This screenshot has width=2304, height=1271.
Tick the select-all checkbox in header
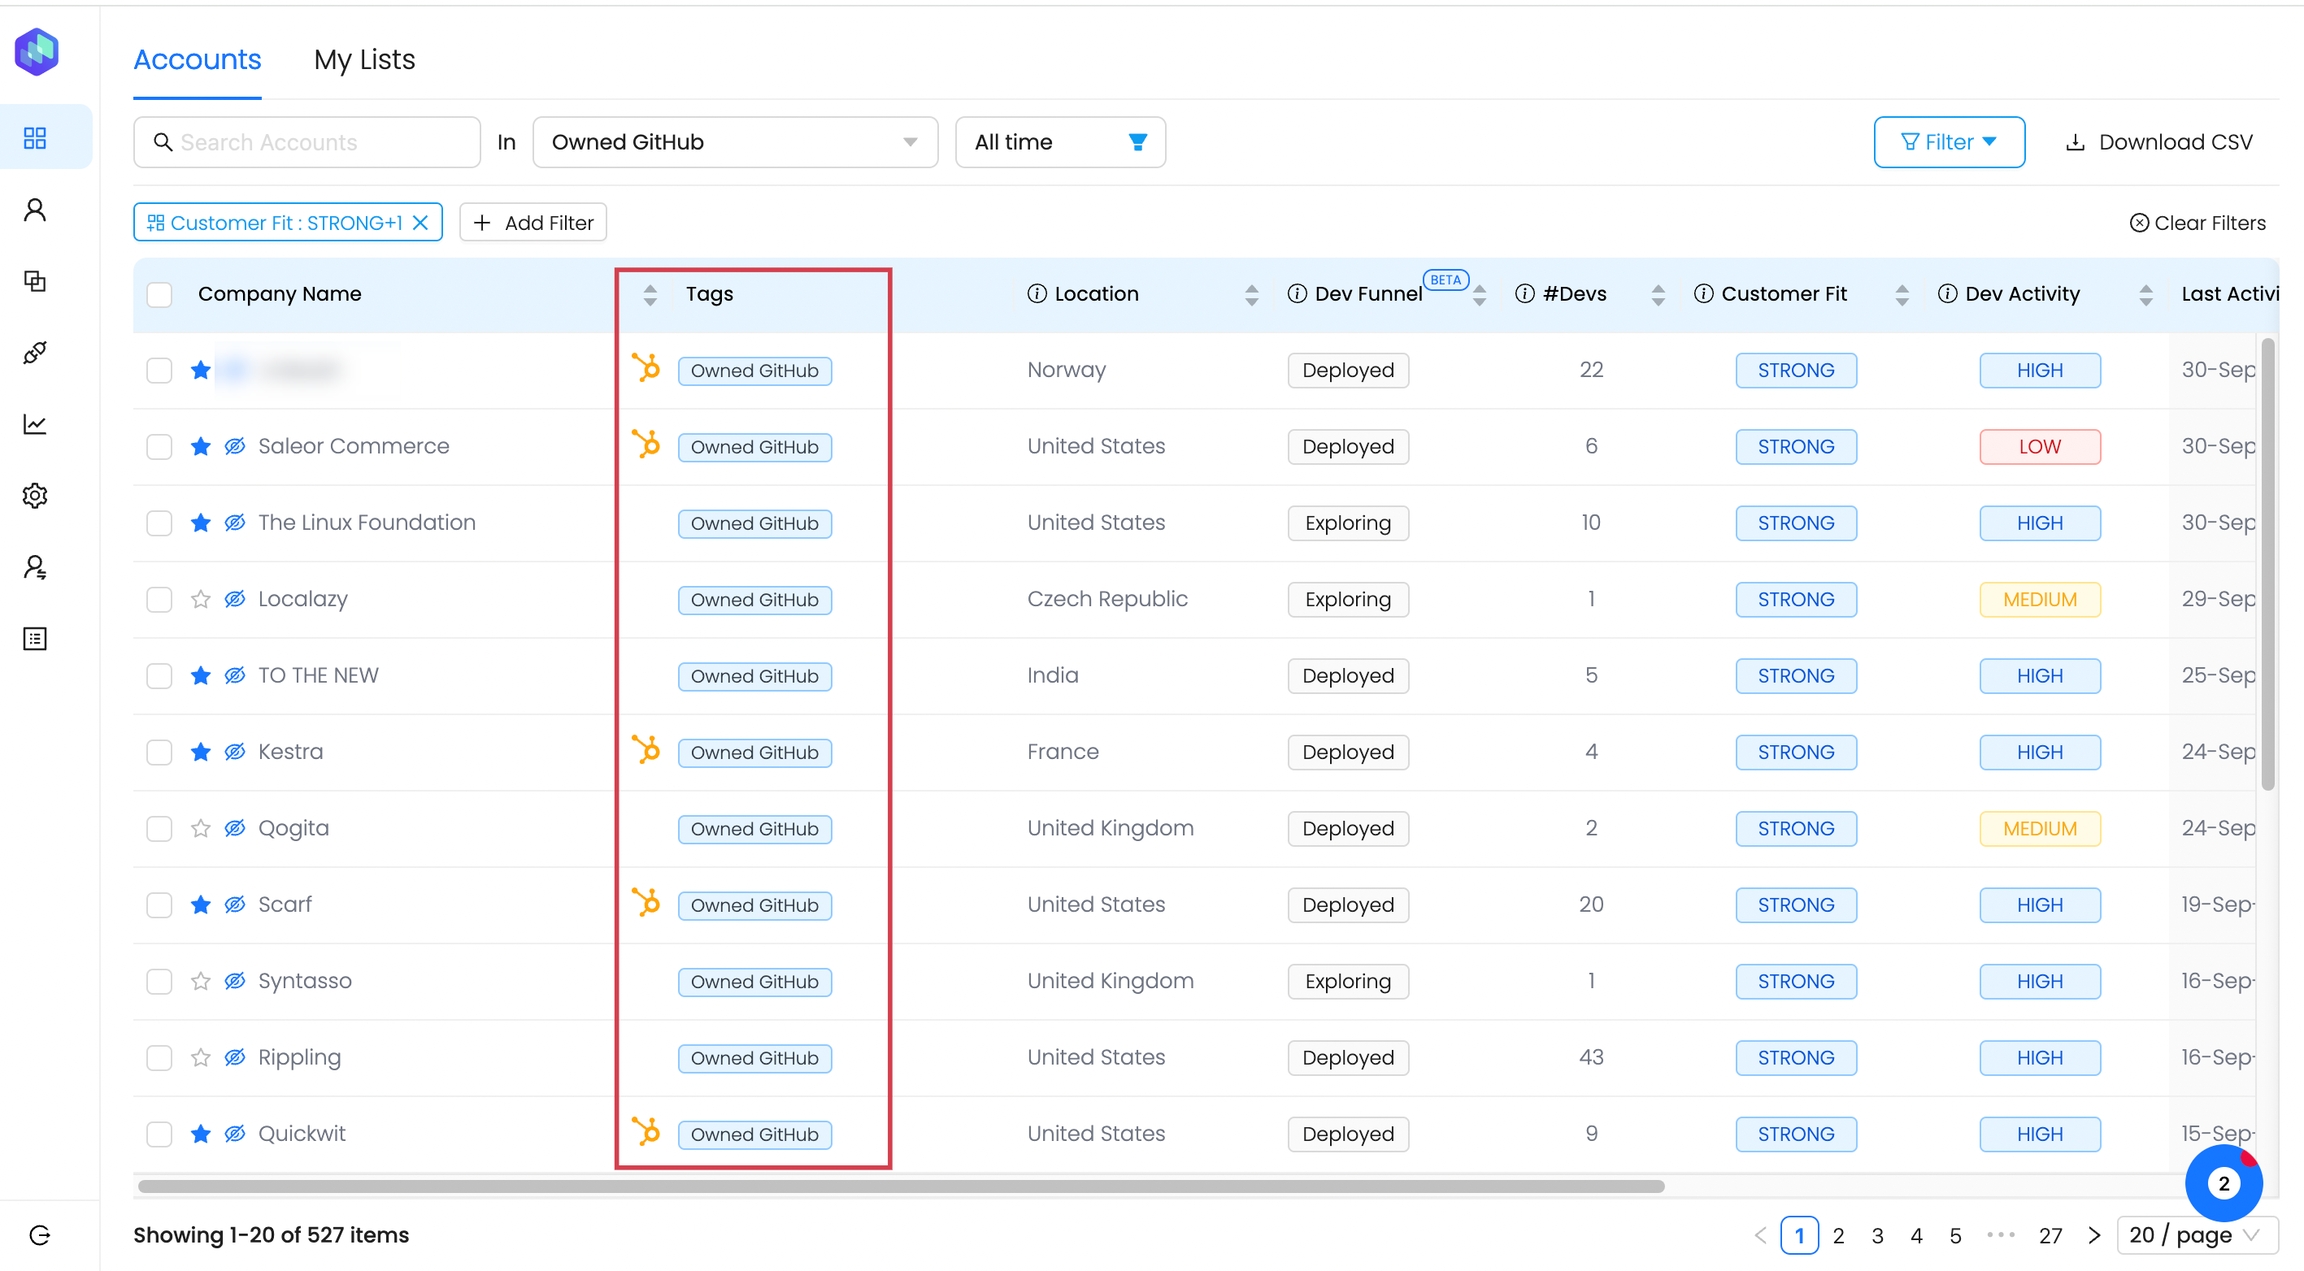[x=159, y=294]
